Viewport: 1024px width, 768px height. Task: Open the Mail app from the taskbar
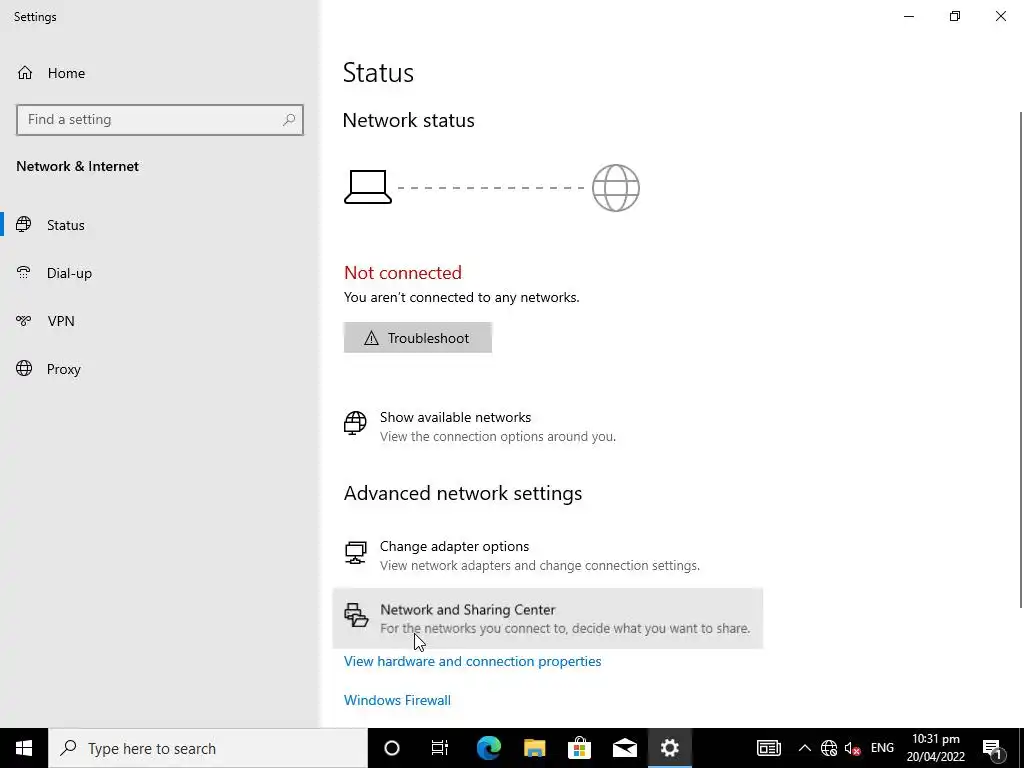coord(625,748)
